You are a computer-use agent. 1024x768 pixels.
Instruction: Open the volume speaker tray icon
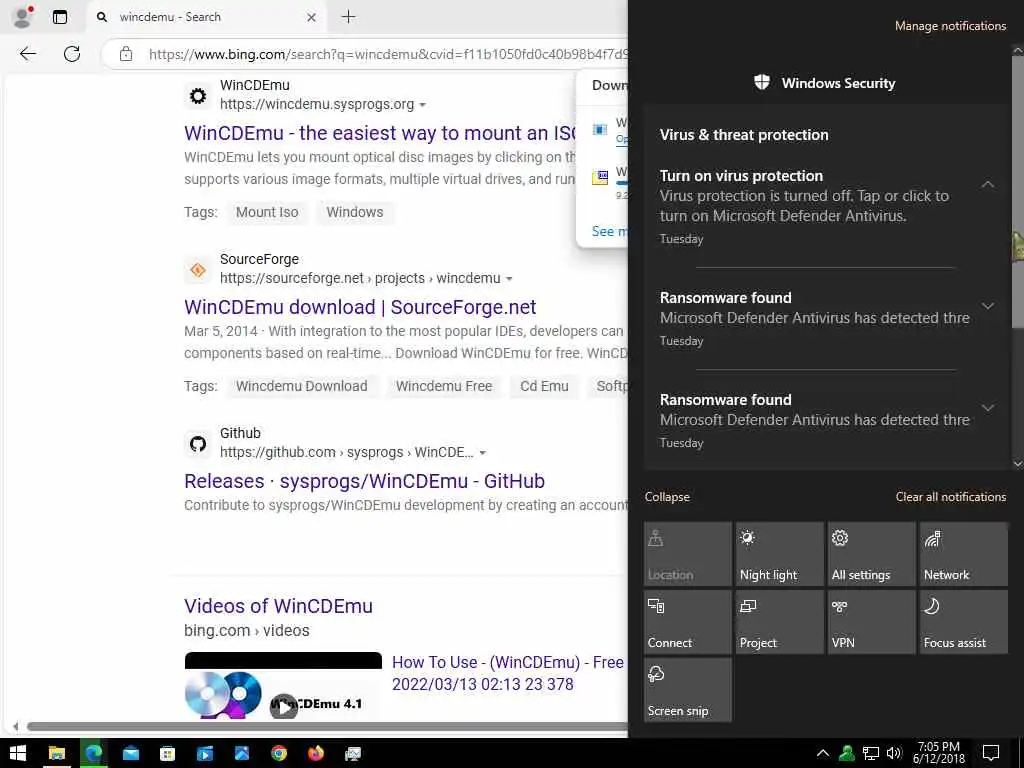pos(894,754)
